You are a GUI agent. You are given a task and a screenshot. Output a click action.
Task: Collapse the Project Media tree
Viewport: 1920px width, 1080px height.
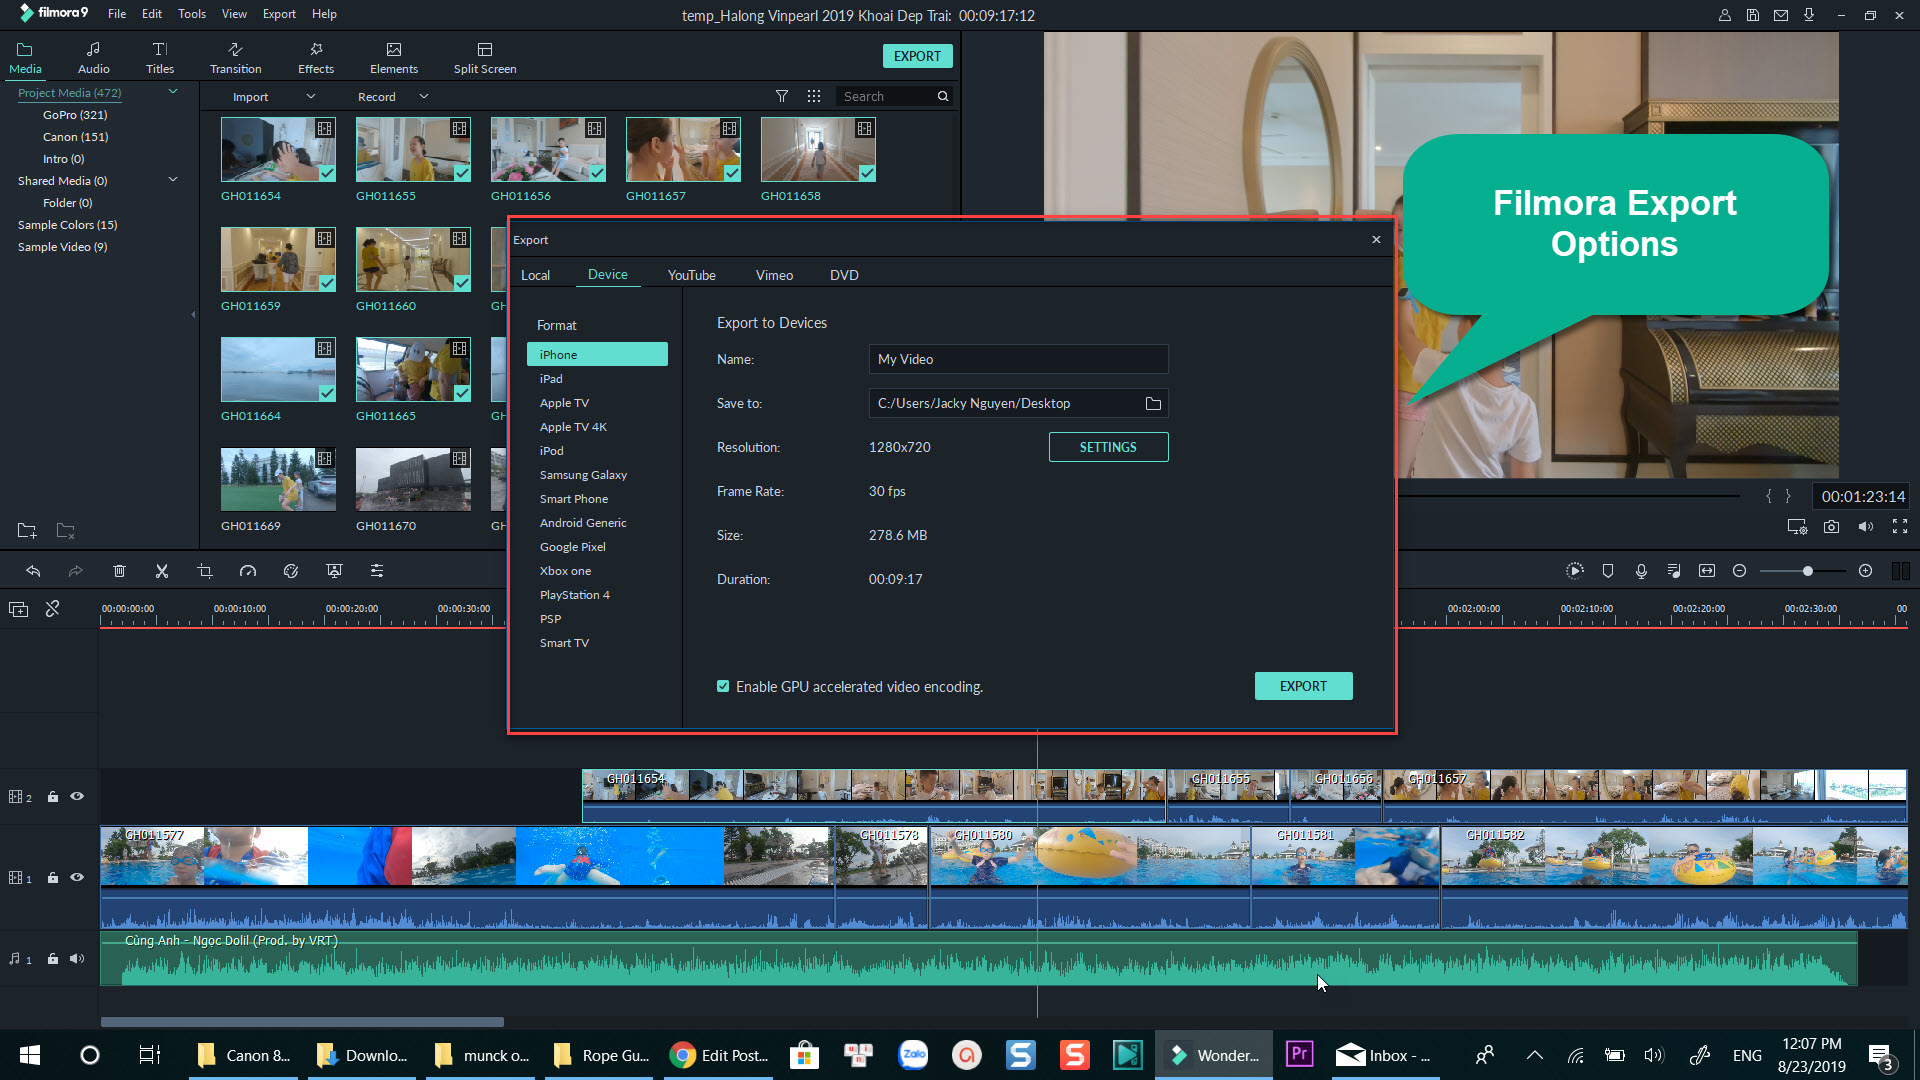[173, 92]
